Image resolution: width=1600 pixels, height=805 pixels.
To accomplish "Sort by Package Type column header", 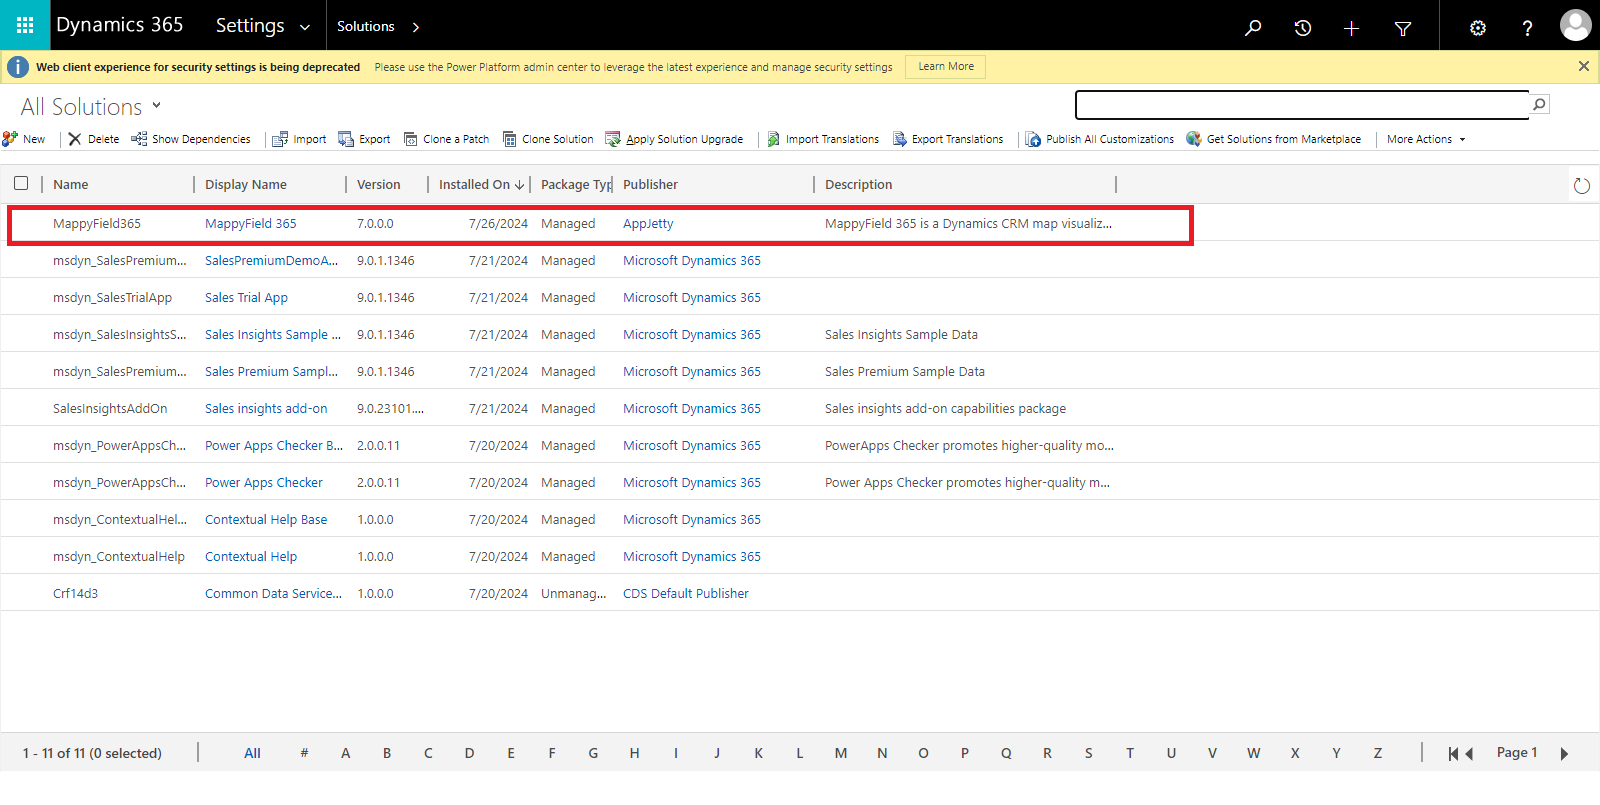I will point(576,184).
